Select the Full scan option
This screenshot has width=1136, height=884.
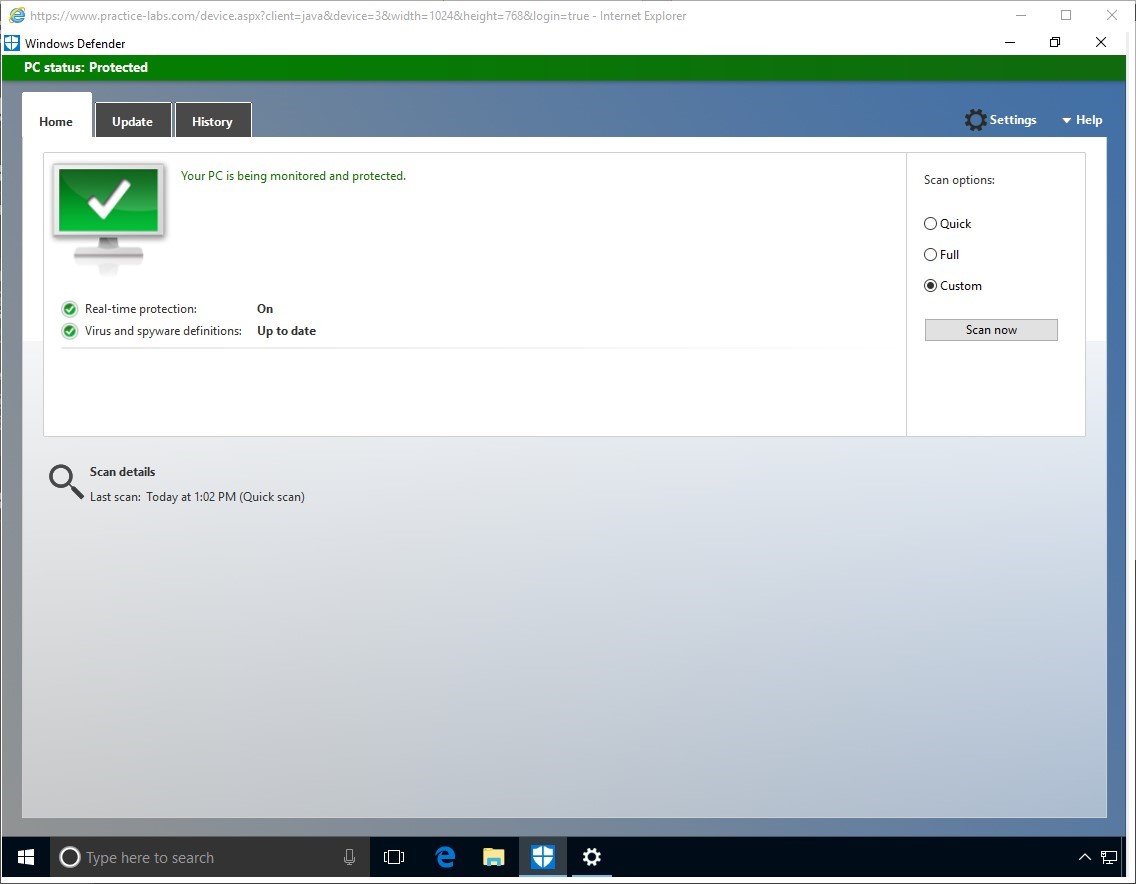941,255
